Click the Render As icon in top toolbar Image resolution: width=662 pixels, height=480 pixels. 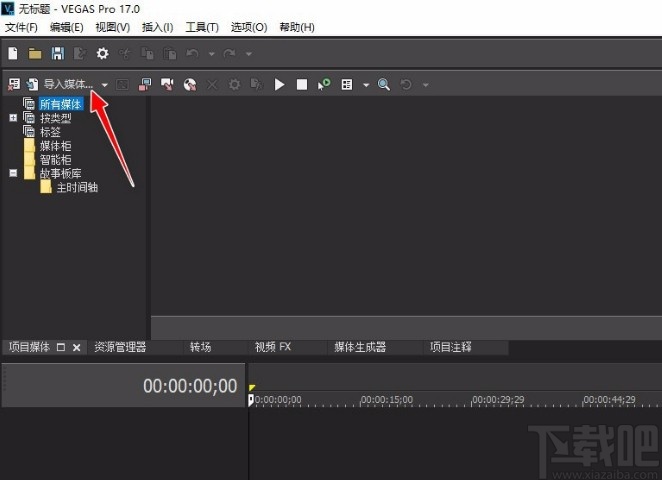80,54
